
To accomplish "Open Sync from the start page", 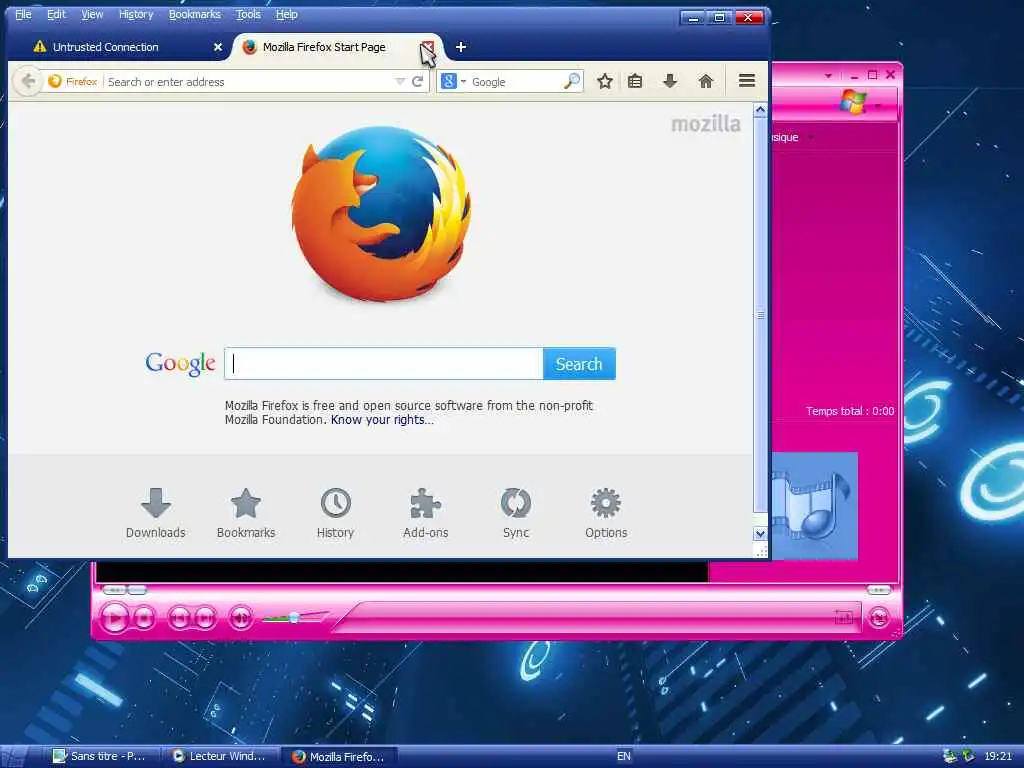I will click(x=516, y=513).
